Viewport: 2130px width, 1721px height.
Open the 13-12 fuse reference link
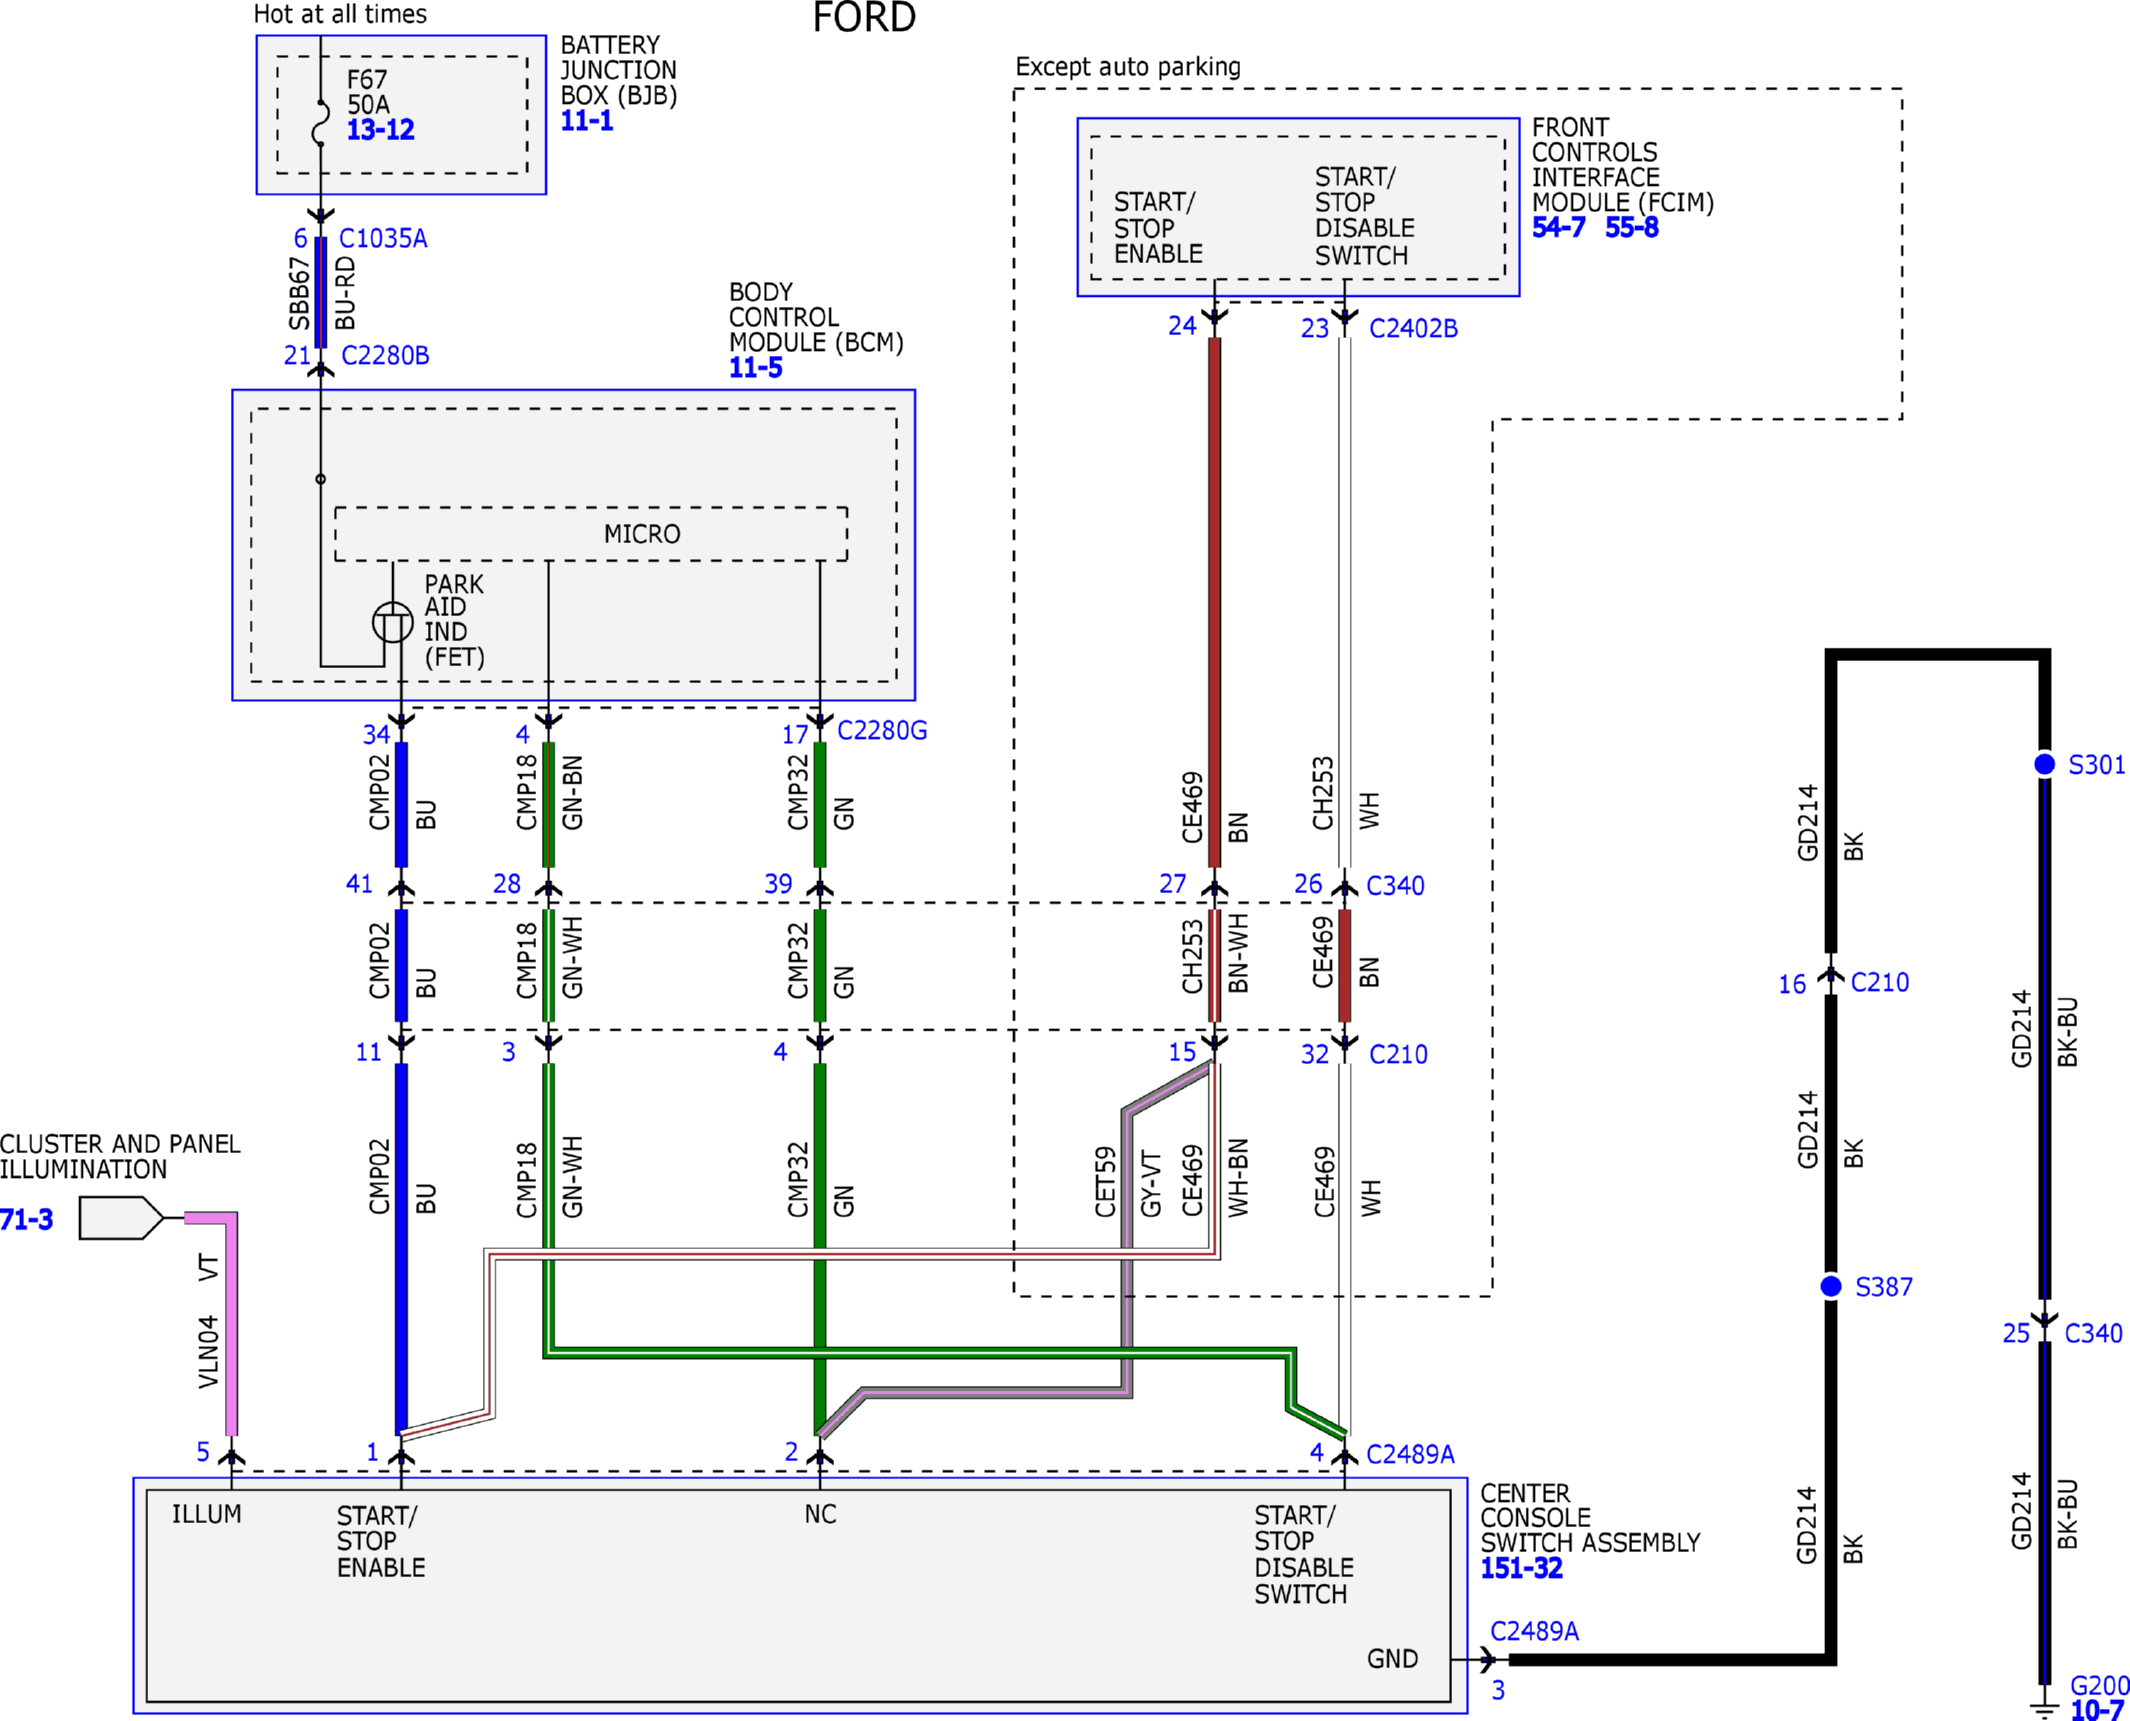[380, 130]
